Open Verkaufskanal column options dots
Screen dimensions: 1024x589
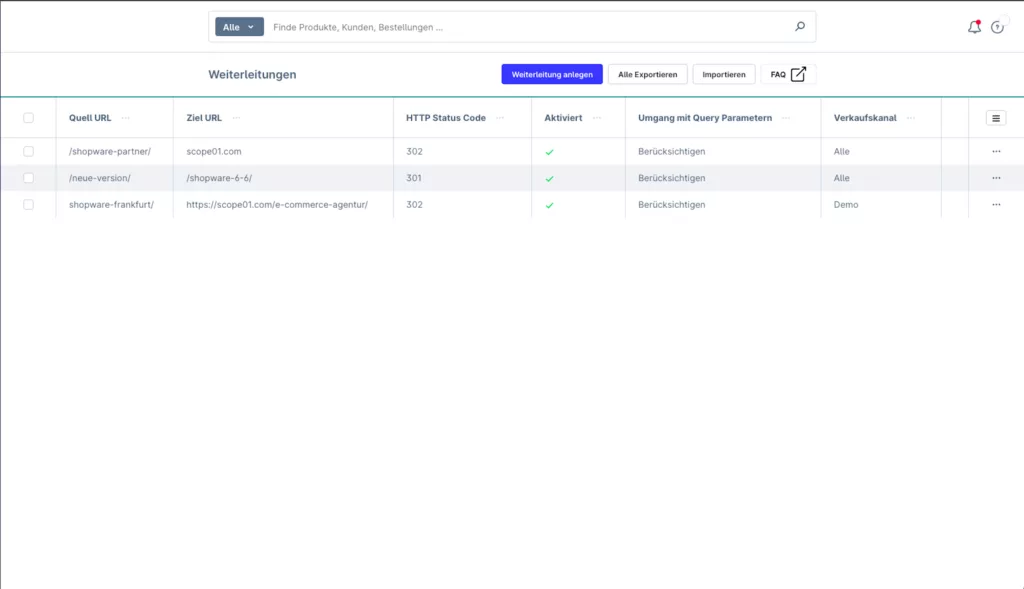(x=910, y=118)
